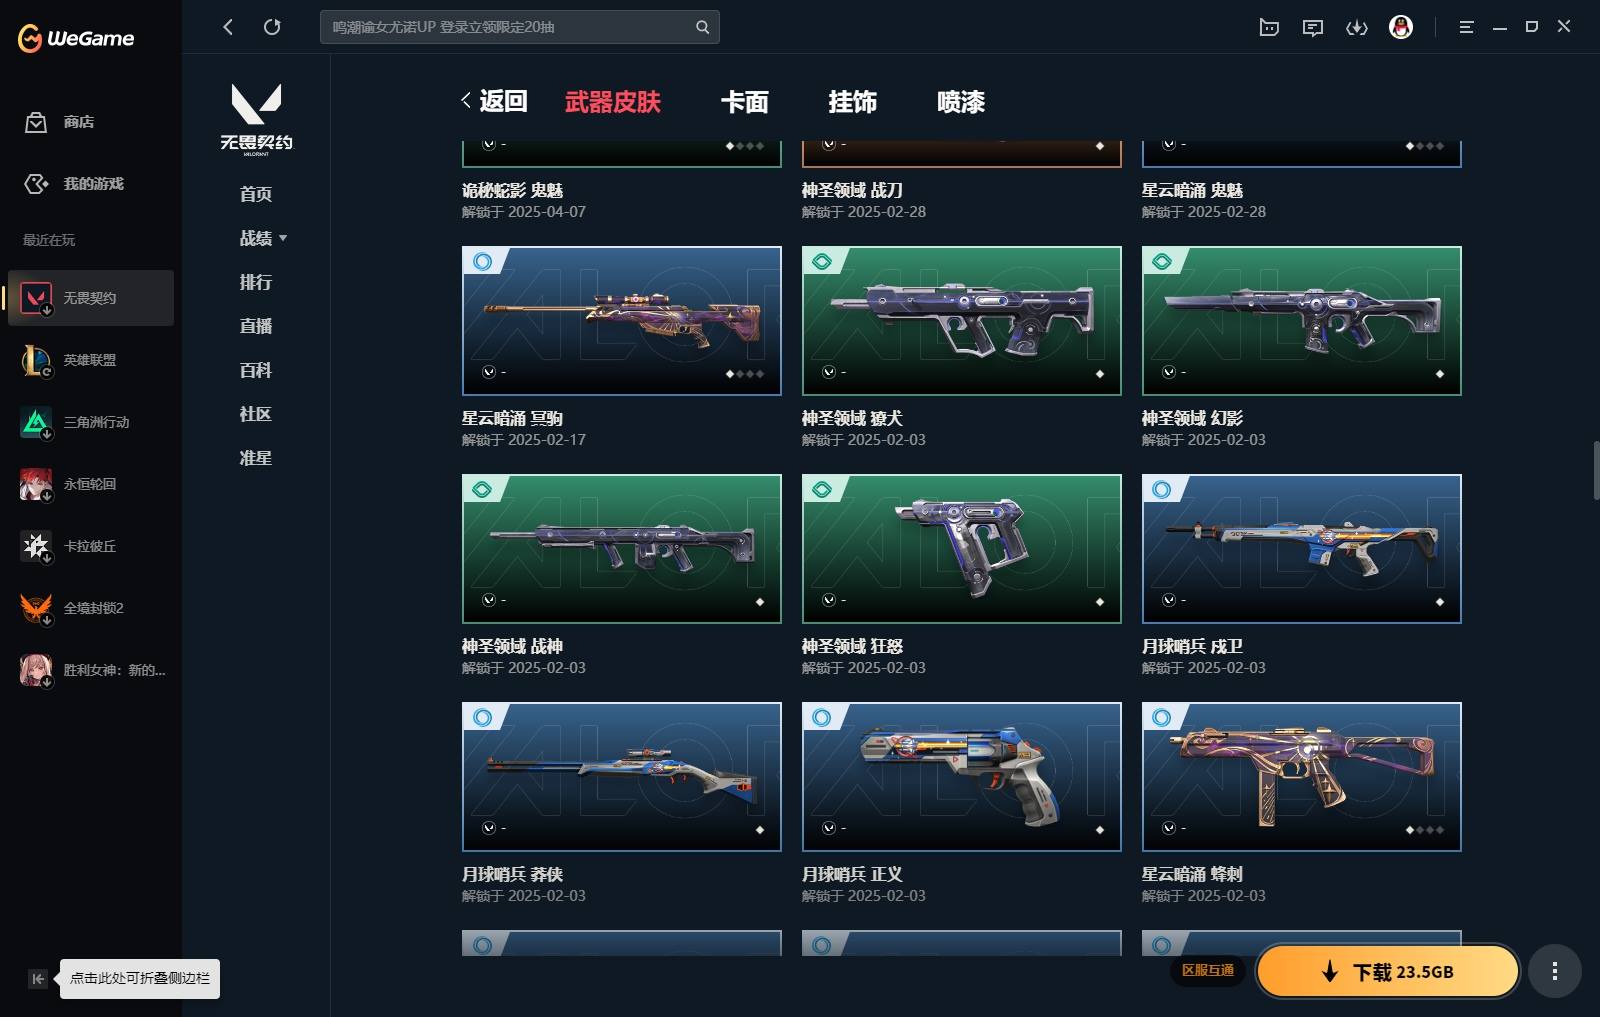Click the refresh page icon
Viewport: 1600px width, 1017px height.
[272, 27]
